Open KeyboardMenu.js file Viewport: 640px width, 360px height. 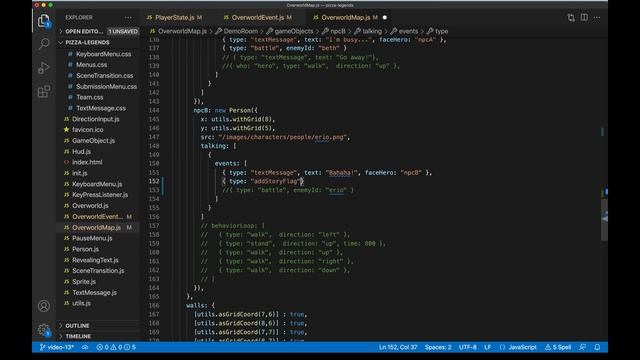[x=97, y=184]
